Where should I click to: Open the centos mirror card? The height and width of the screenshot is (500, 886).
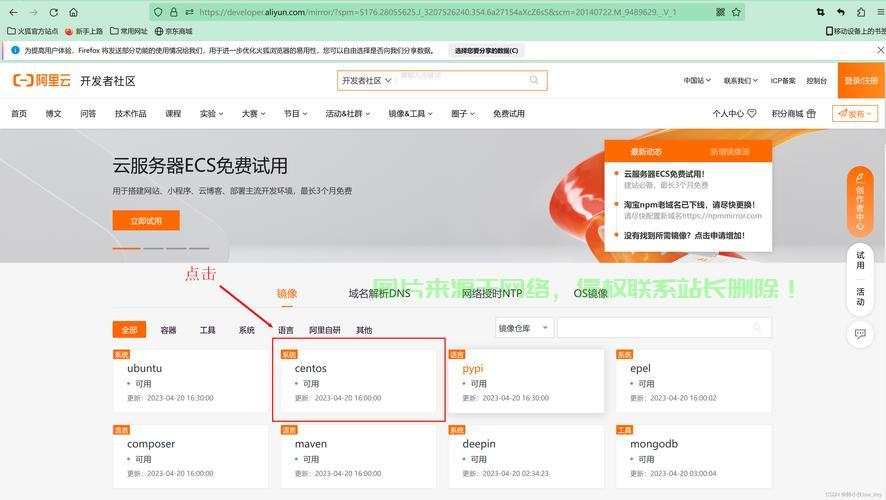pos(358,380)
